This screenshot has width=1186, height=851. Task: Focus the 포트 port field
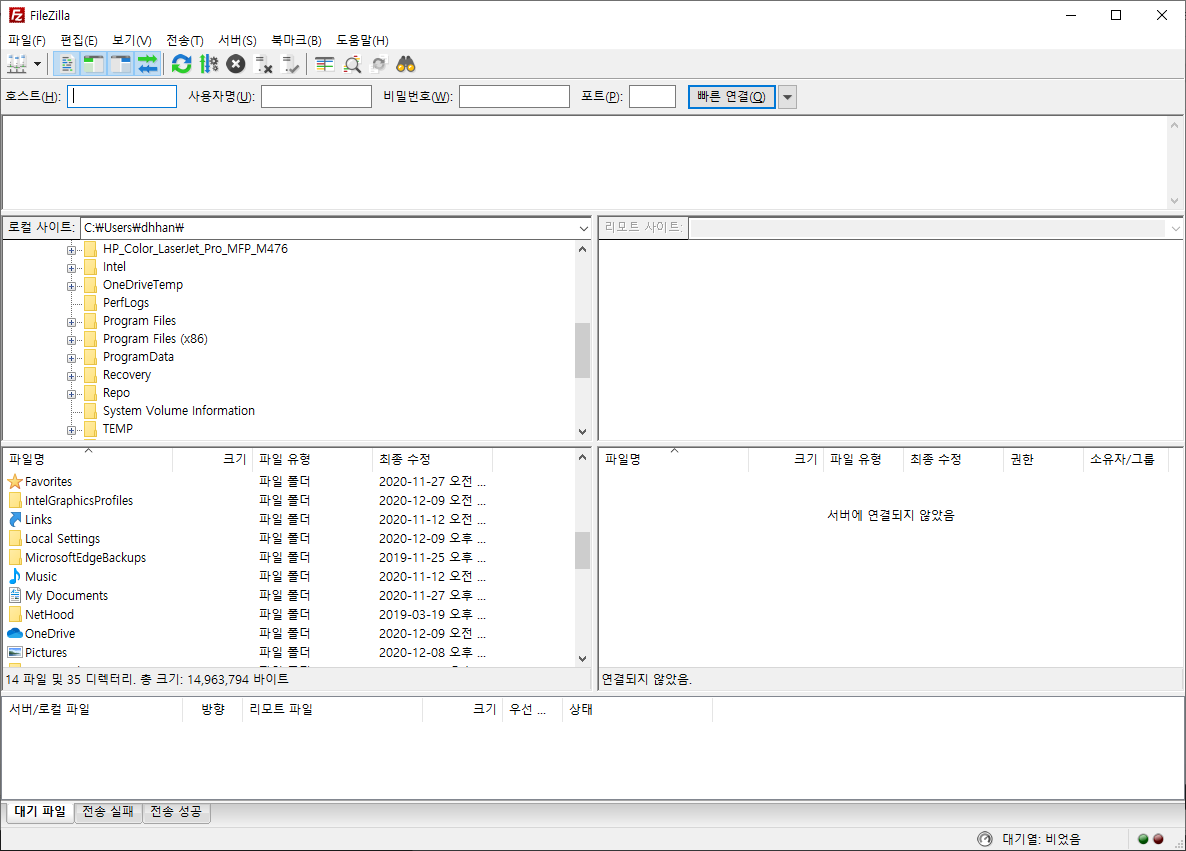(652, 96)
